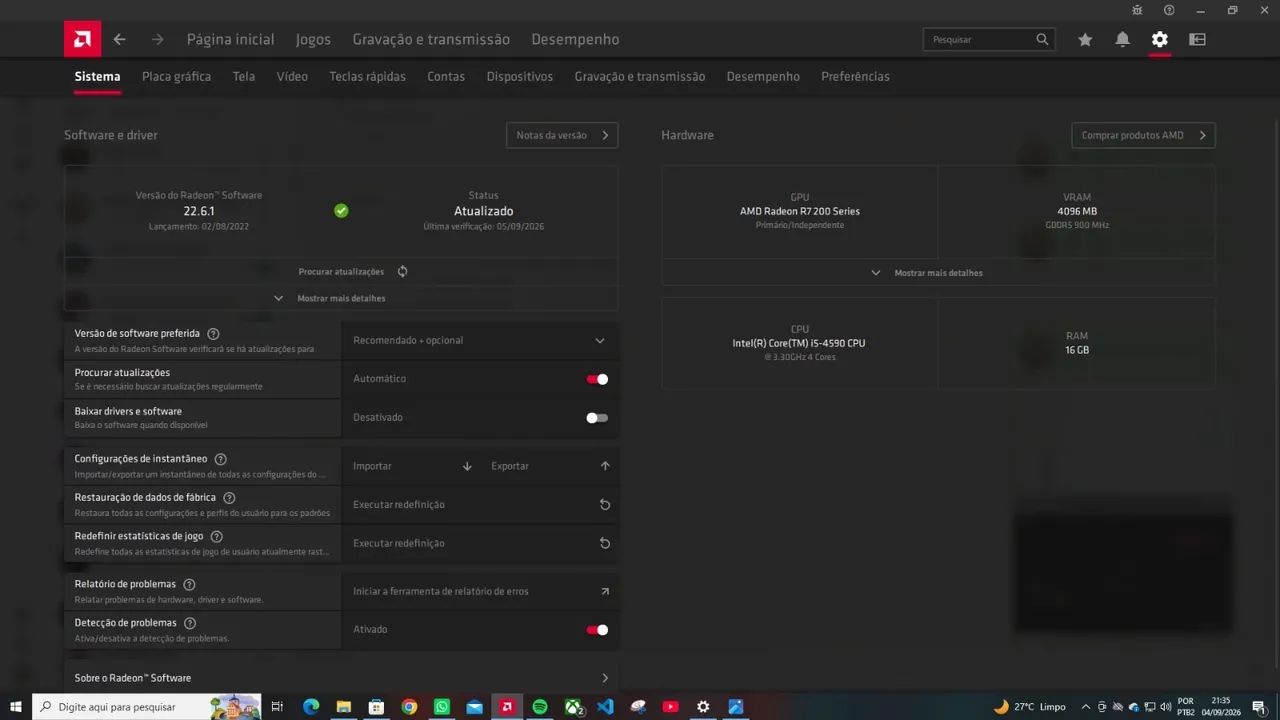
Task: Click the Exportar up arrow icon
Action: [605, 466]
